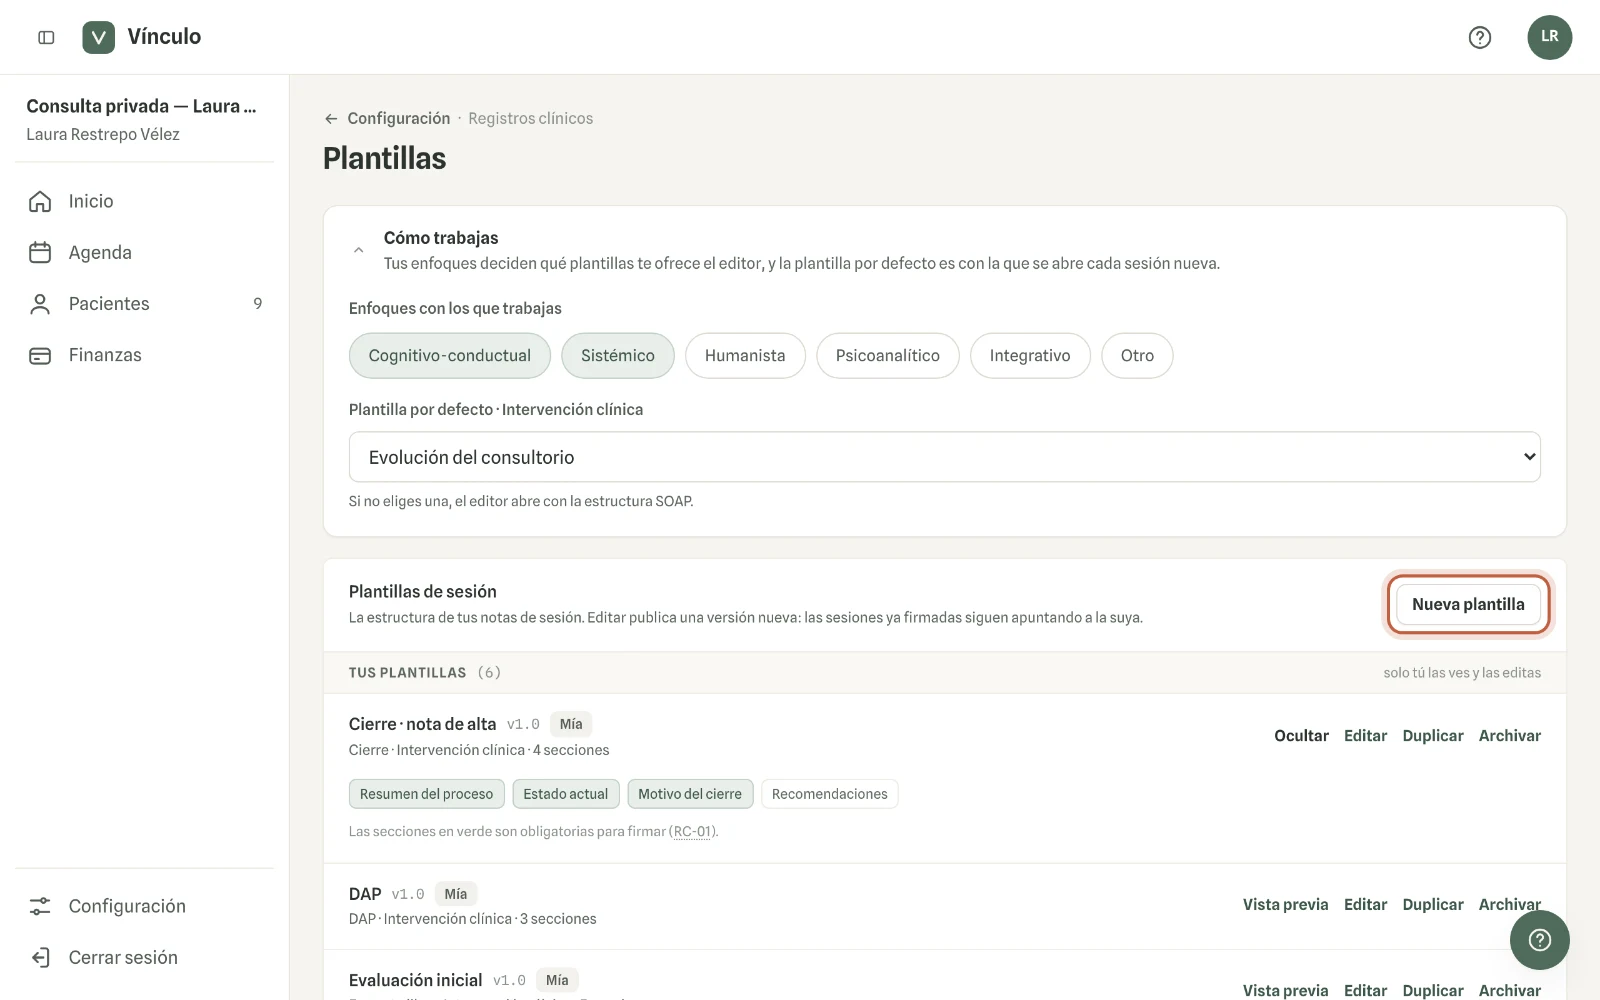1600x1000 pixels.
Task: Duplicate the DAP template
Action: tap(1432, 904)
